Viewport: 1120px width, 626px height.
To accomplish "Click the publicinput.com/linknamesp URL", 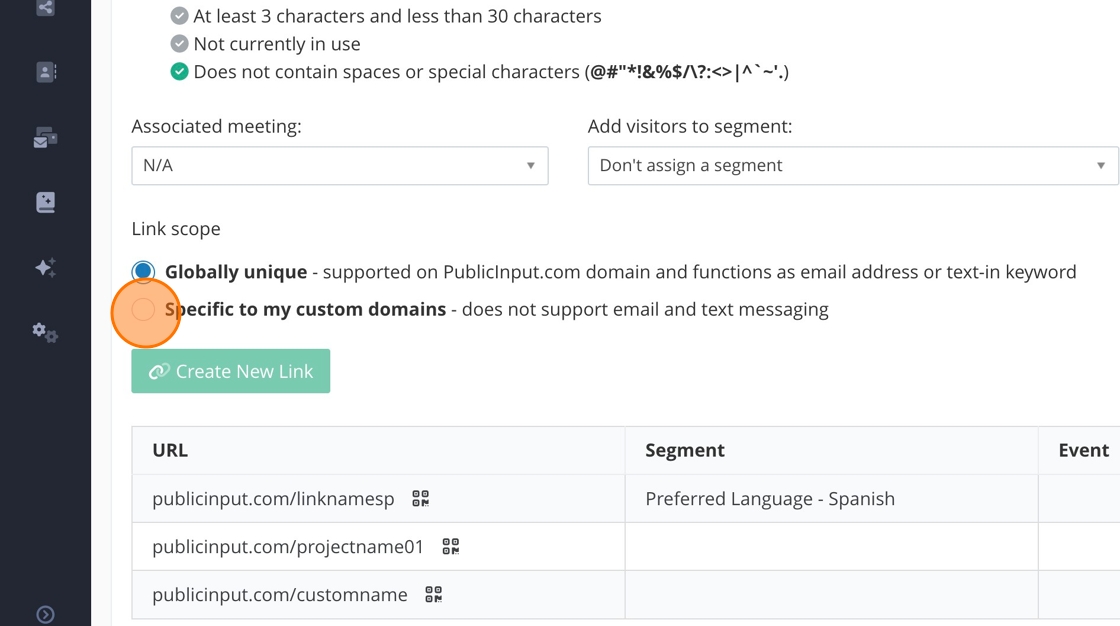I will click(x=273, y=498).
